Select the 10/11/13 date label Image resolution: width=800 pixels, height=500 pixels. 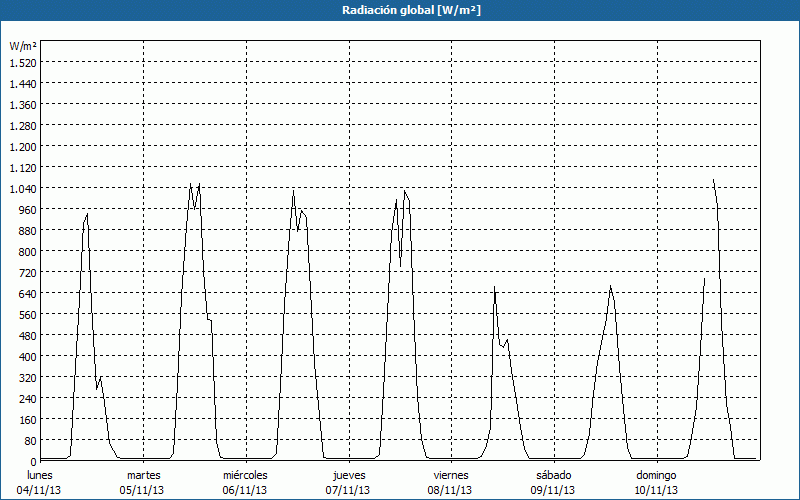(656, 490)
